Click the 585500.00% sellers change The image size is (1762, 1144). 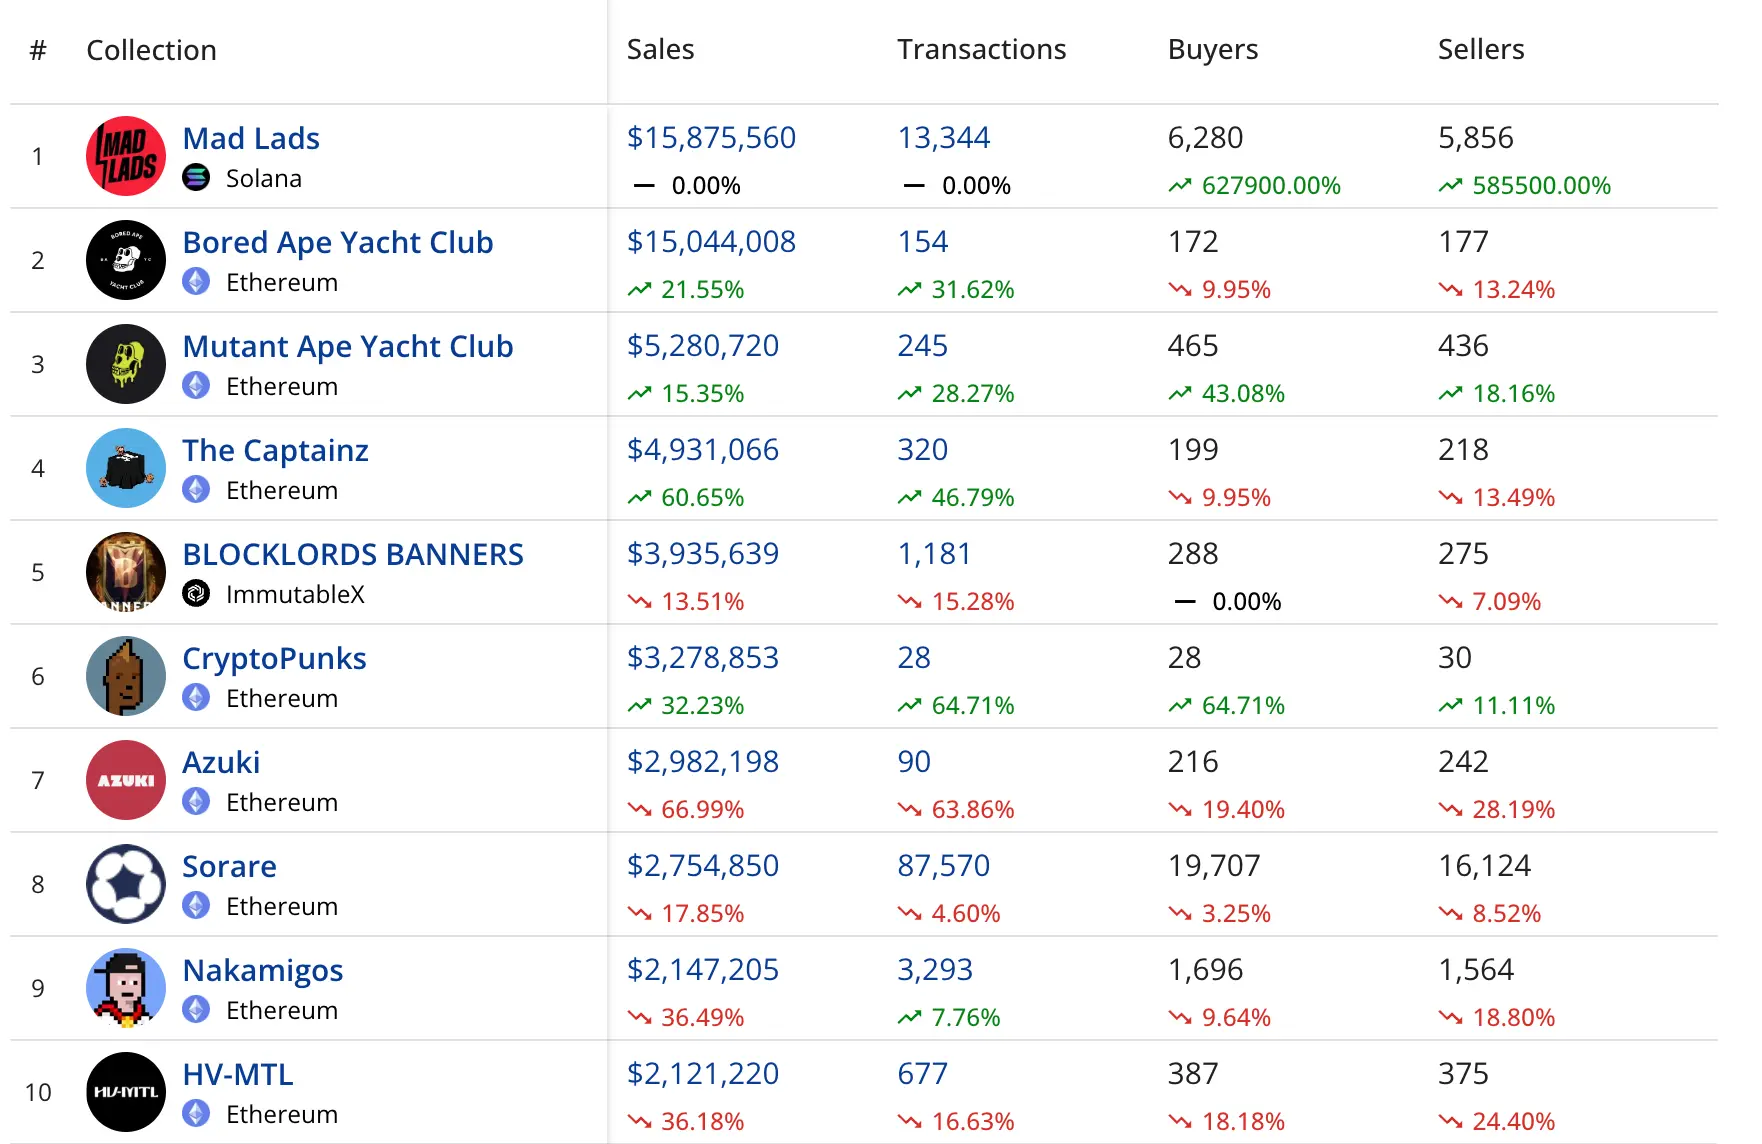1541,186
